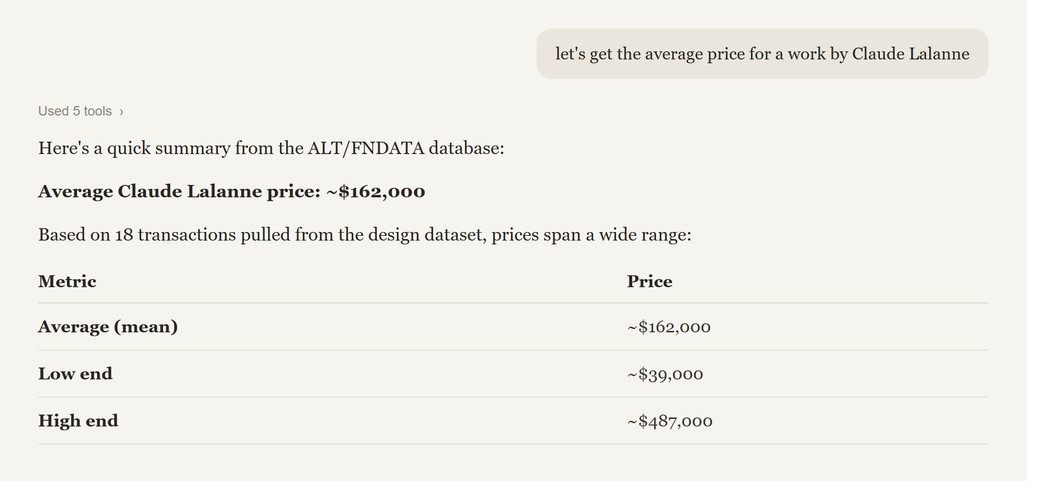This screenshot has height=494, width=1040.
Task: Click the ~$487,000 price cell
Action: point(670,421)
